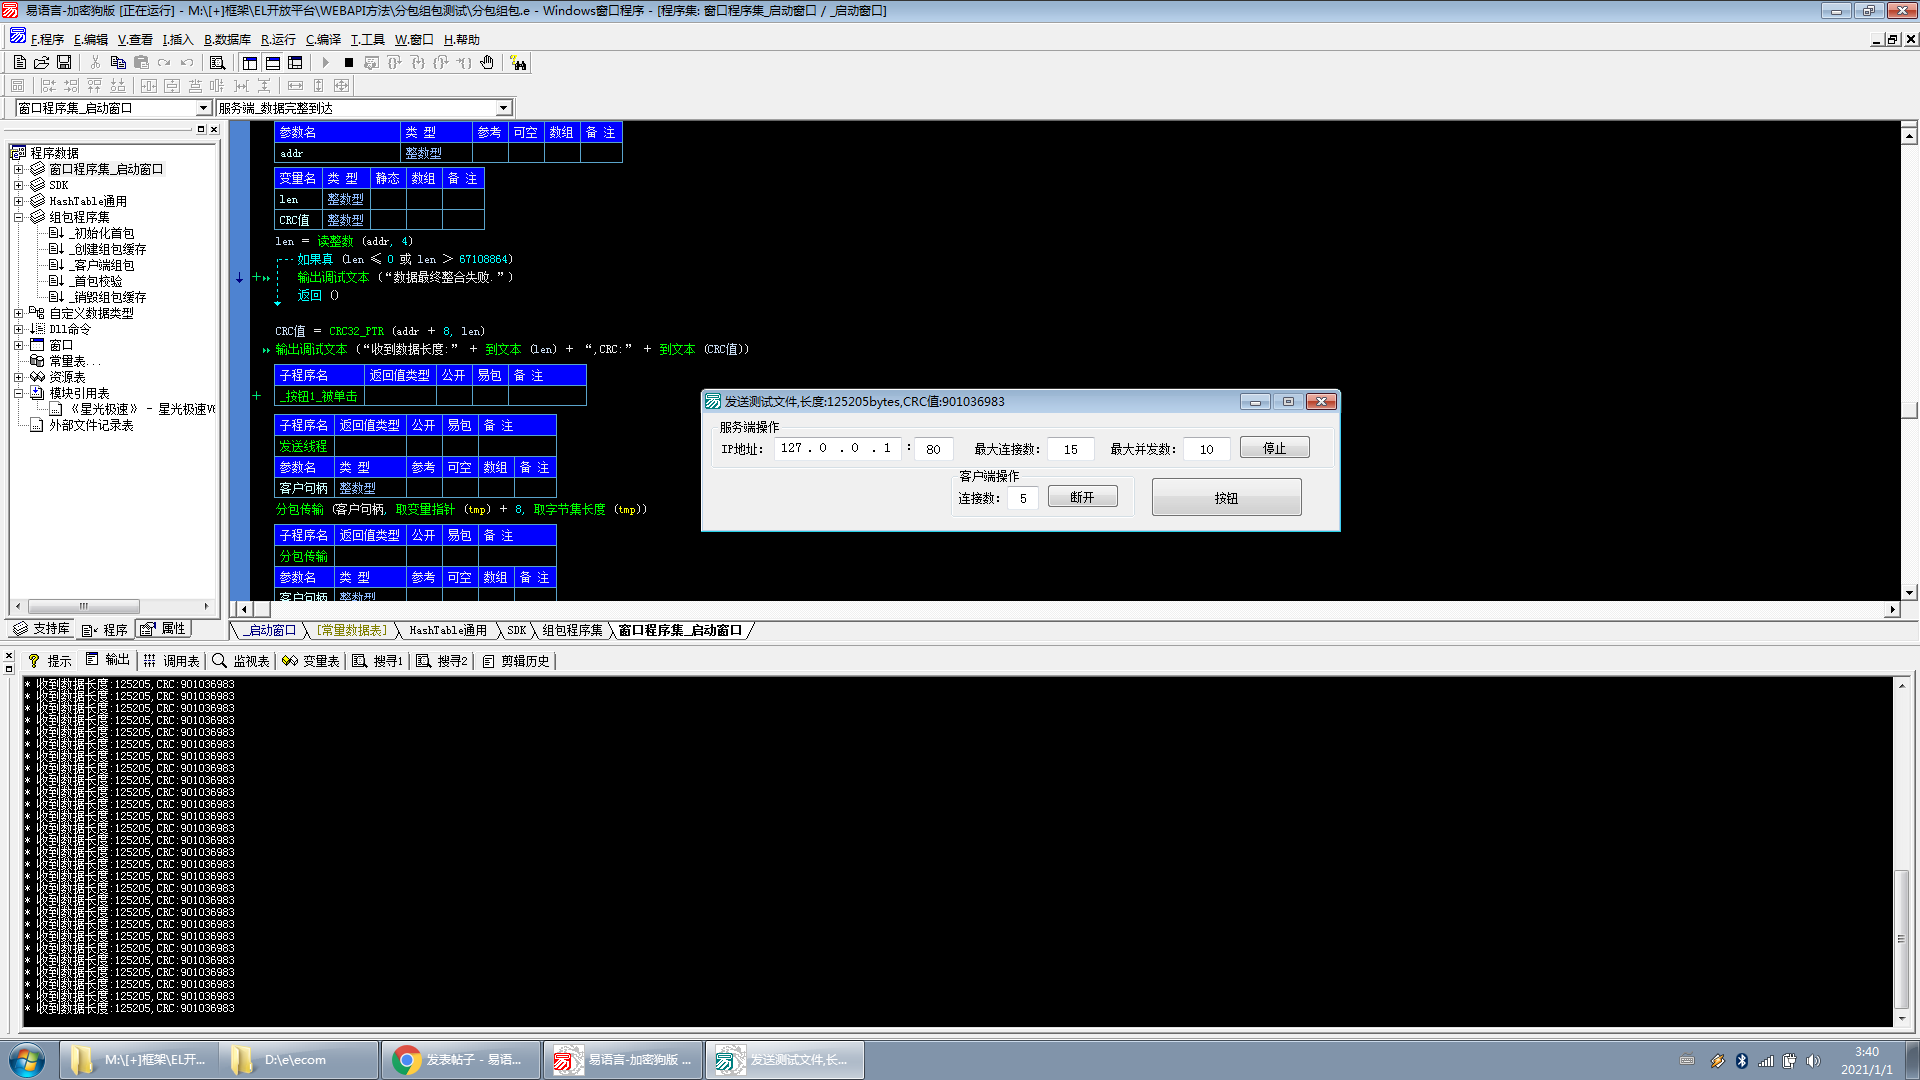Image resolution: width=1920 pixels, height=1080 pixels.
Task: Click the volume speaker tray icon
Action: [1813, 1061]
